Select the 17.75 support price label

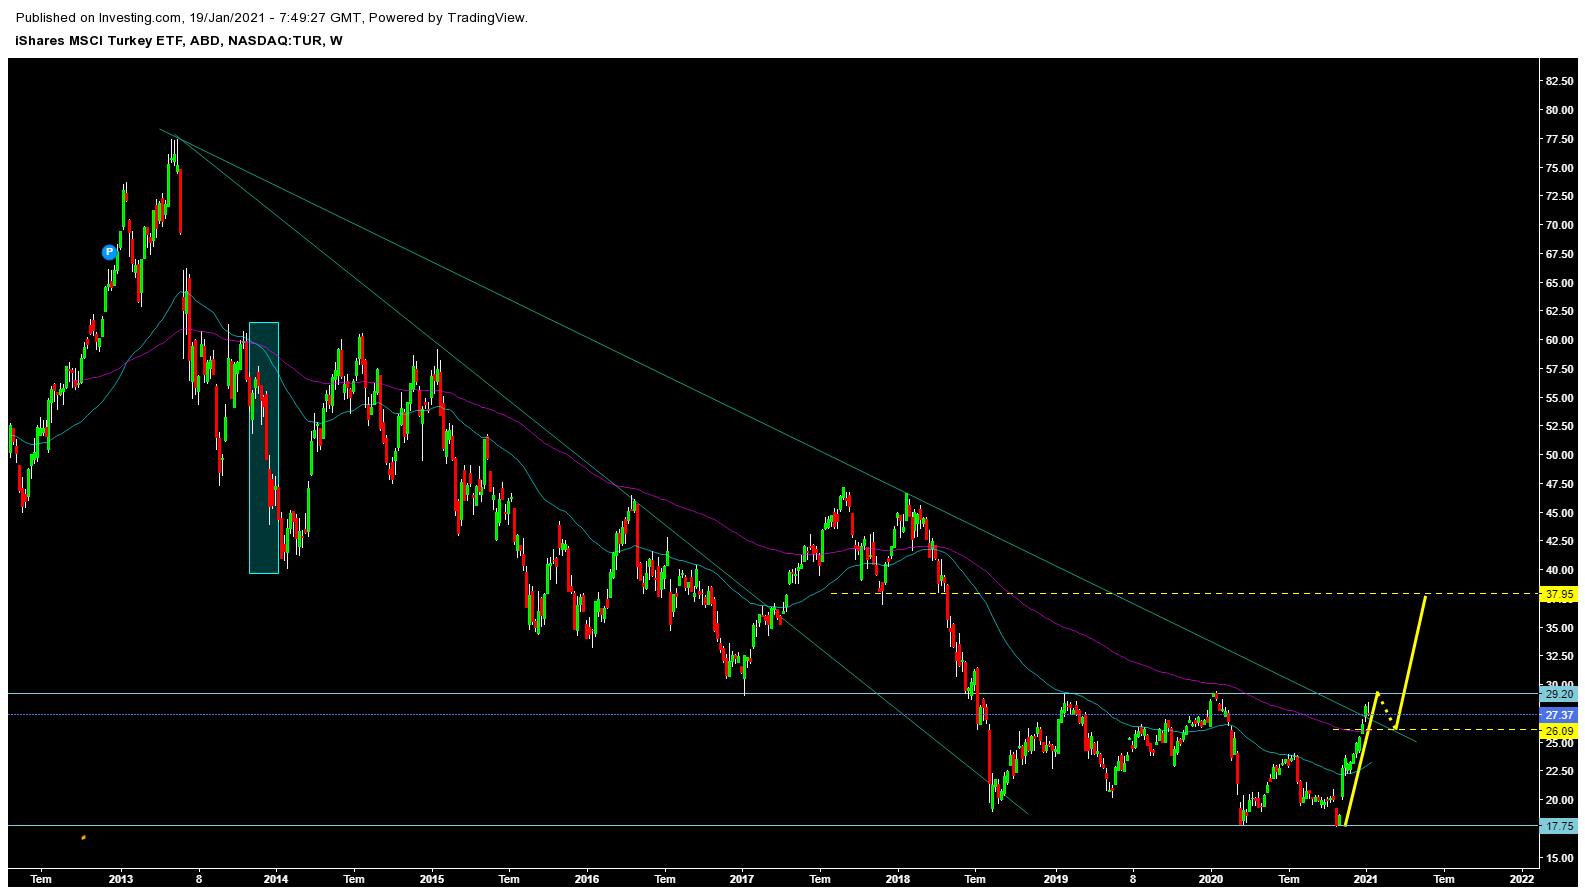coord(1559,826)
